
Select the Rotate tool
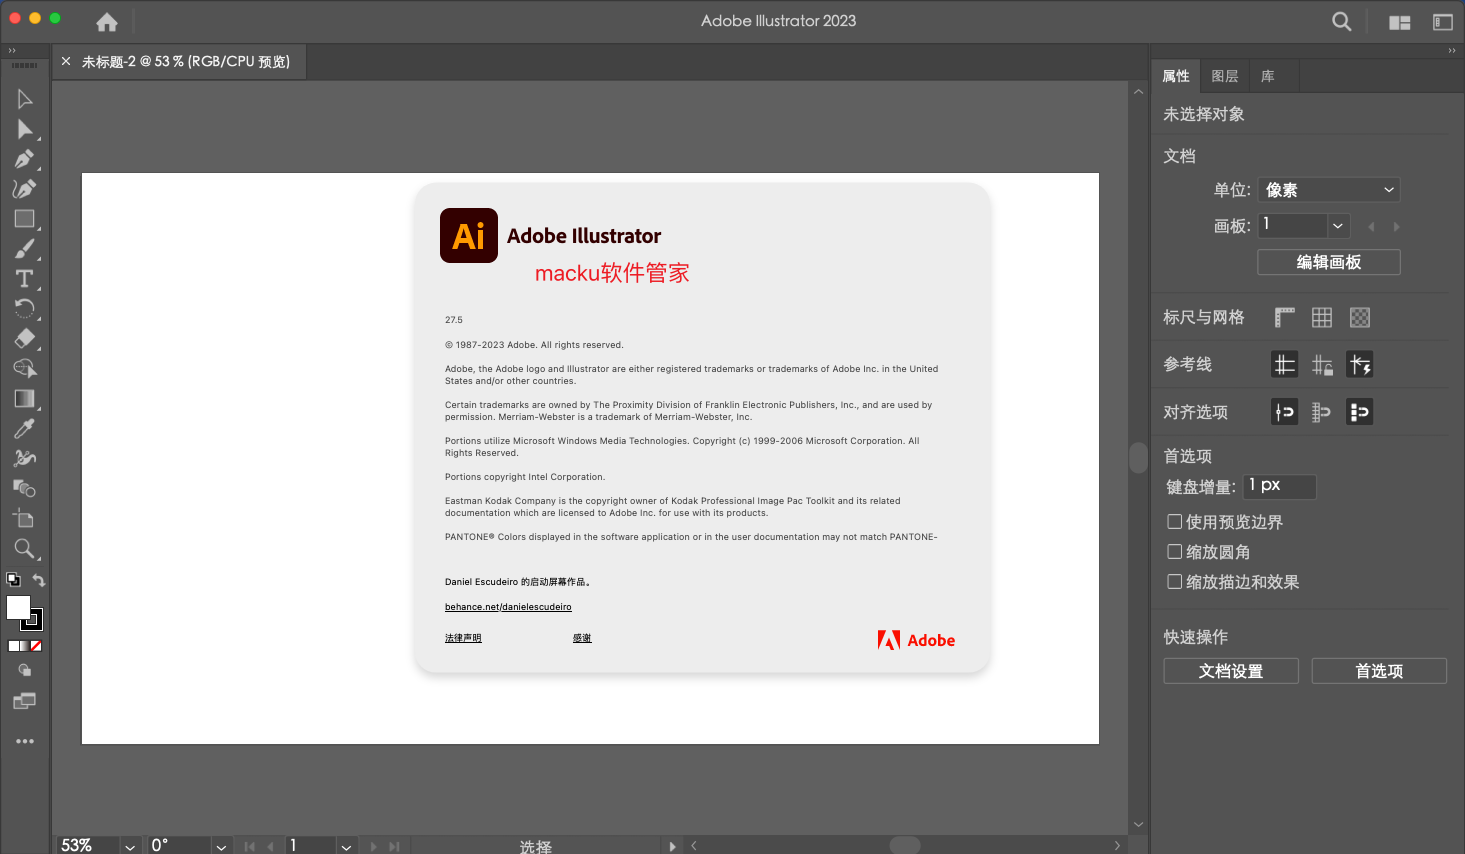tap(25, 308)
